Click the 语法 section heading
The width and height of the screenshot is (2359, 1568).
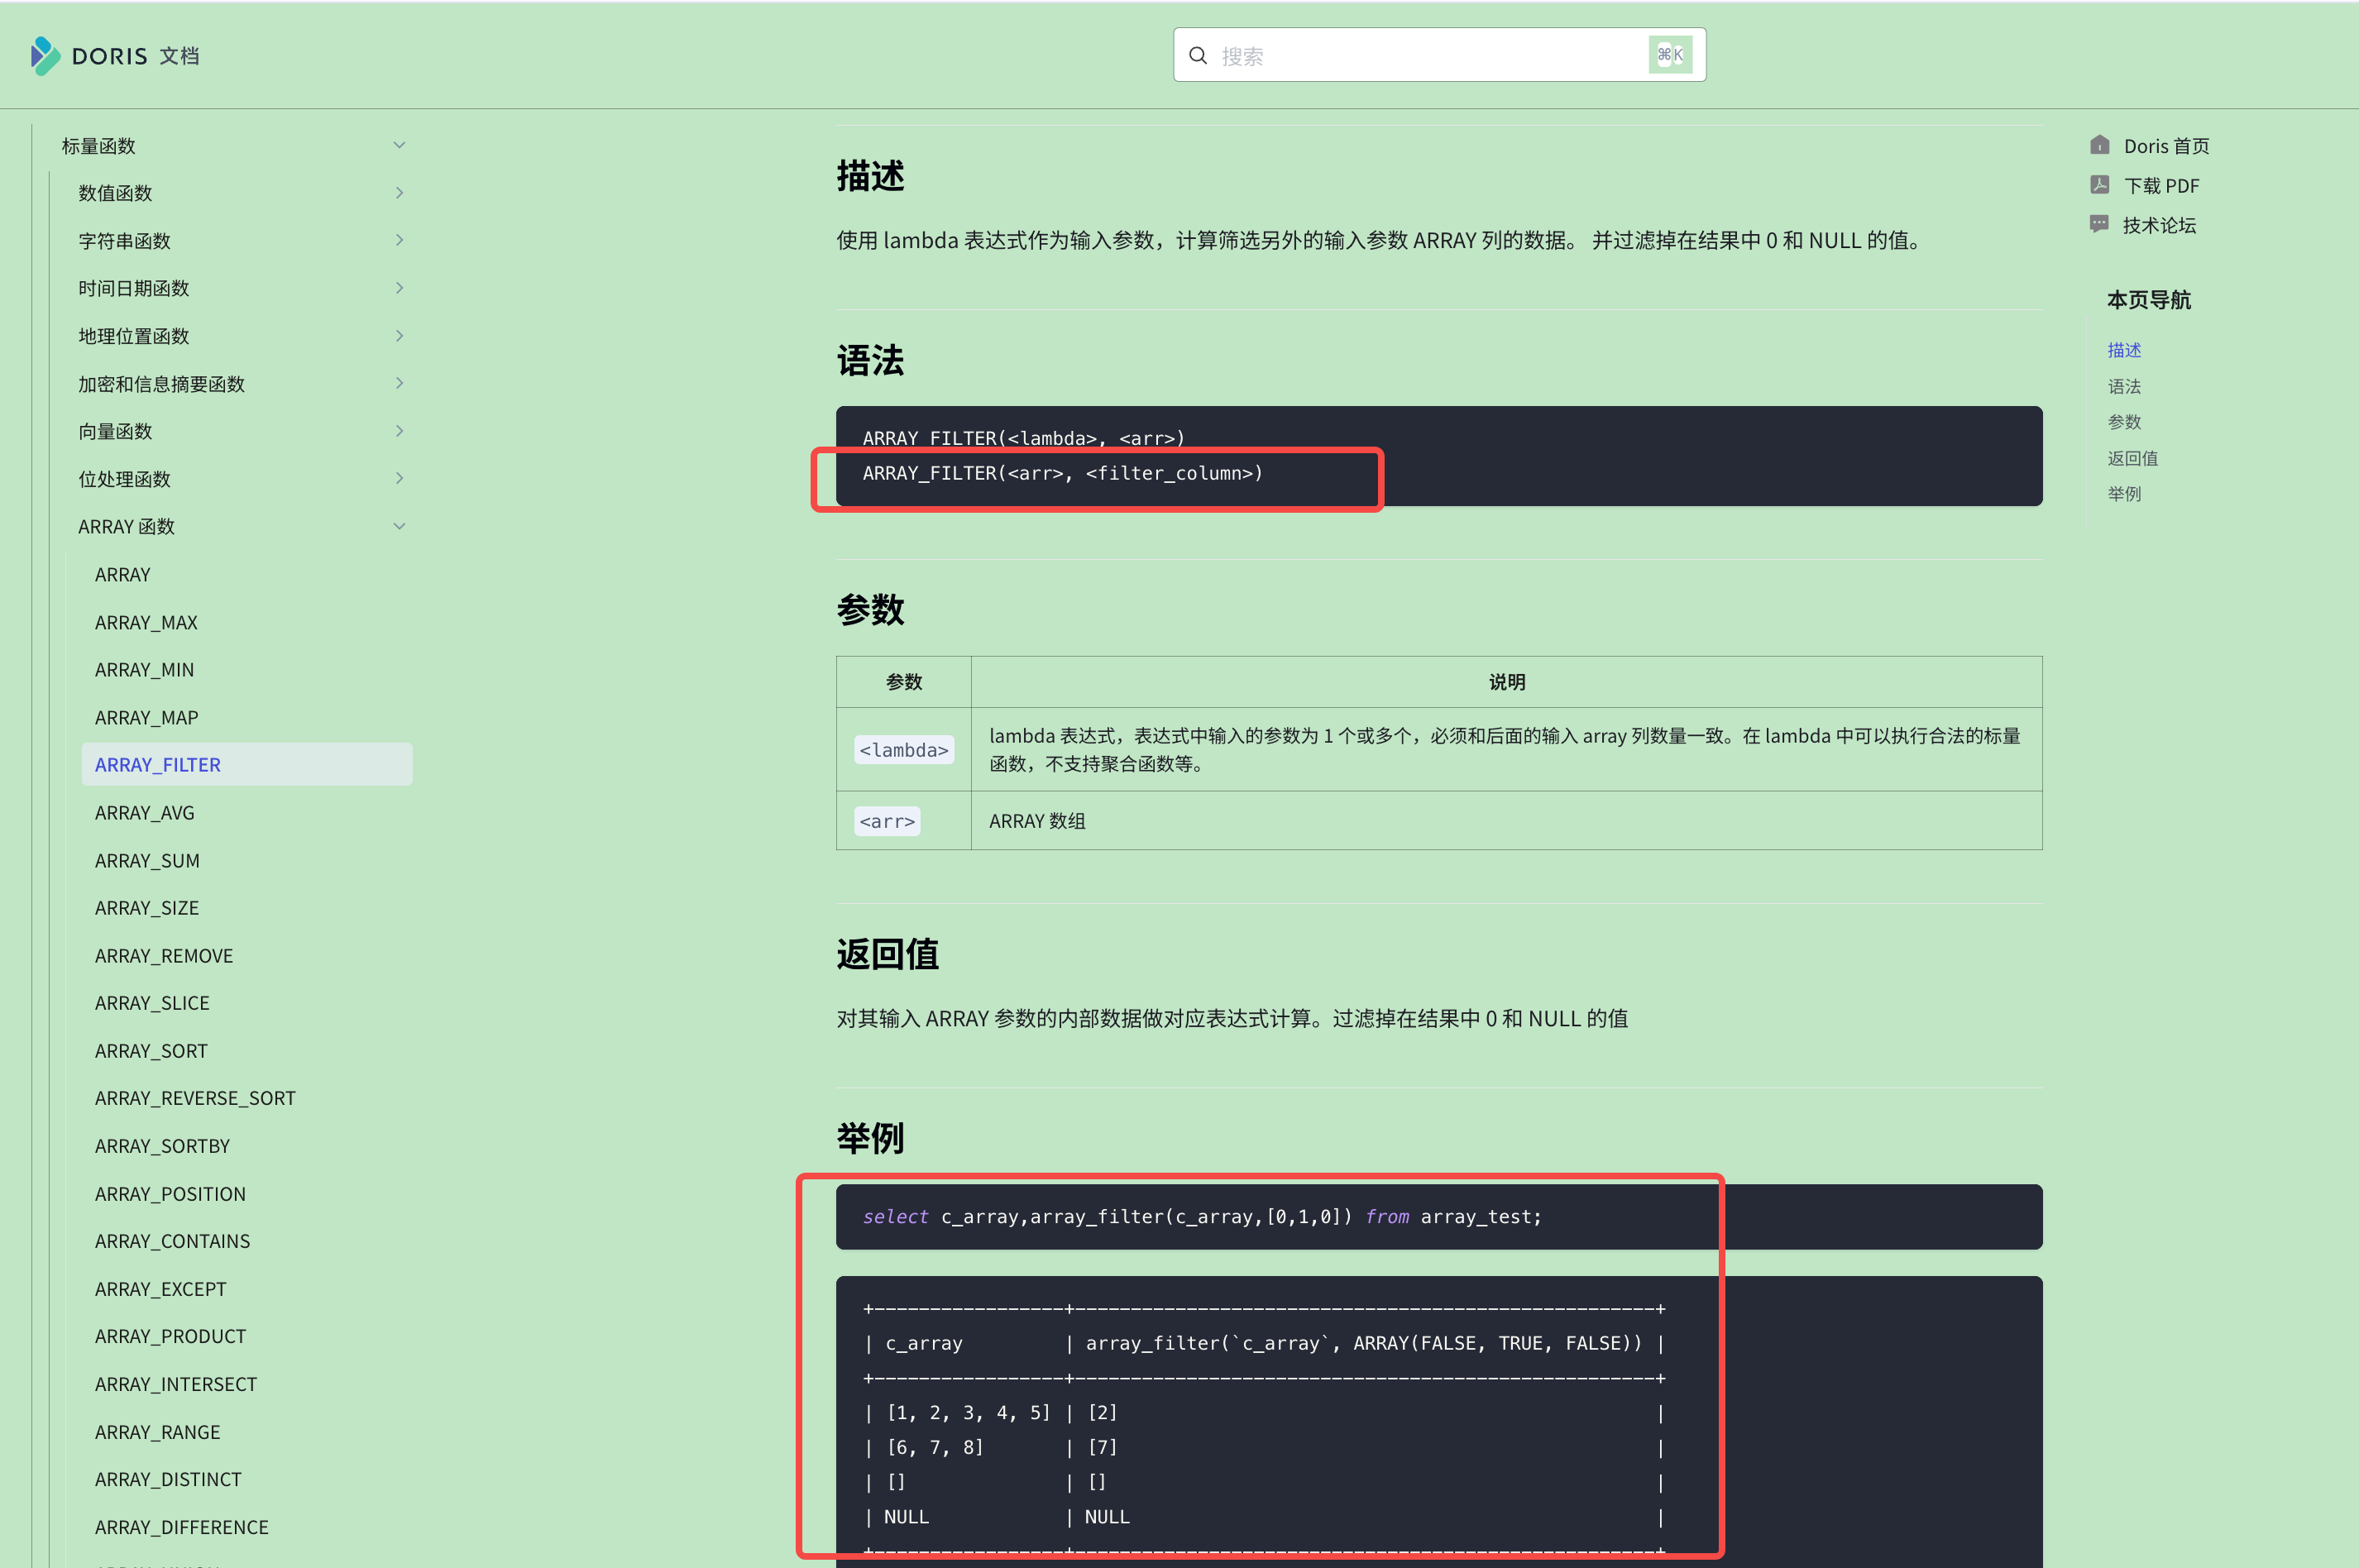pos(870,360)
